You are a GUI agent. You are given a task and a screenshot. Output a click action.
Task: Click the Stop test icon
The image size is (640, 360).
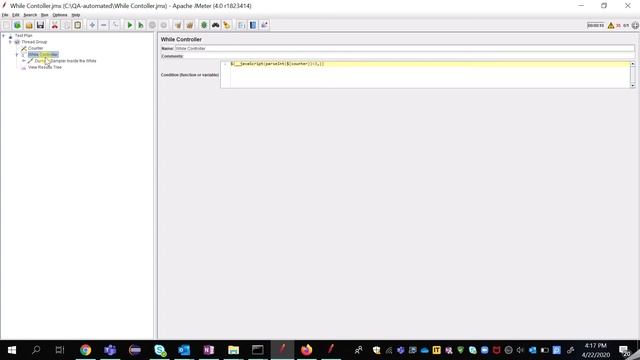click(152, 25)
